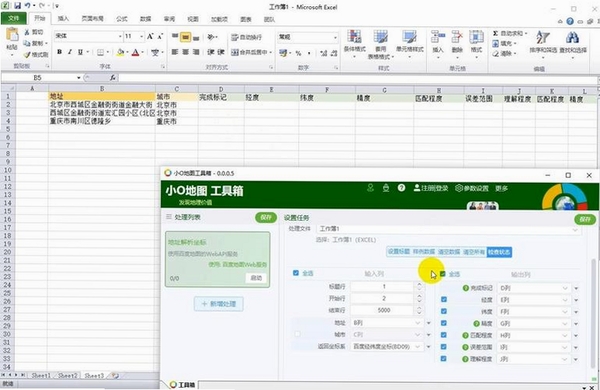The height and width of the screenshot is (390, 600).
Task: Click the cell borders icon
Action: 100,52
